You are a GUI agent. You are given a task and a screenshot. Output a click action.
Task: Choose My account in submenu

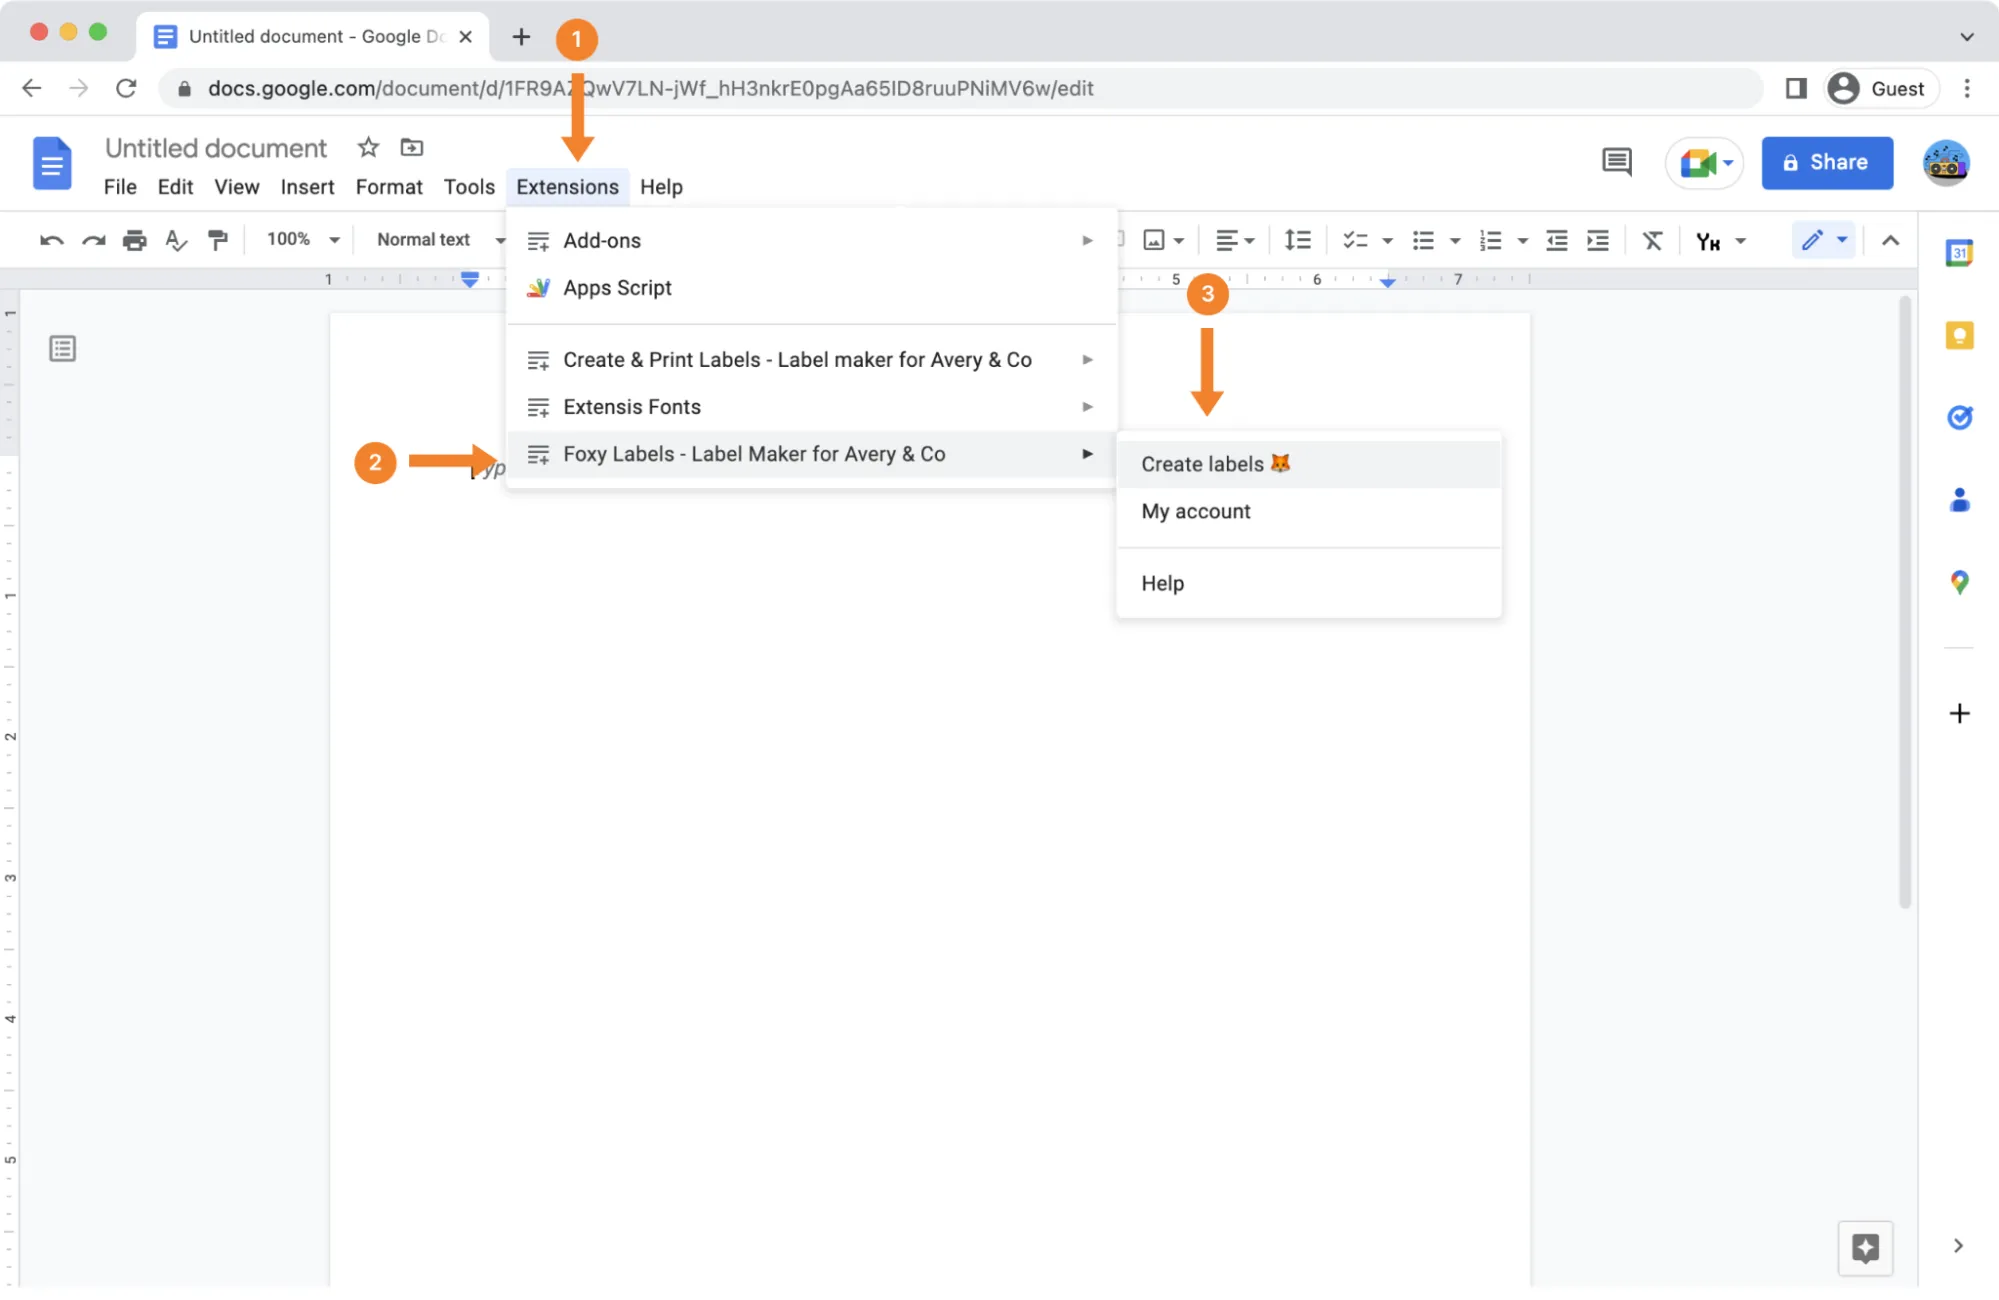click(1309, 511)
